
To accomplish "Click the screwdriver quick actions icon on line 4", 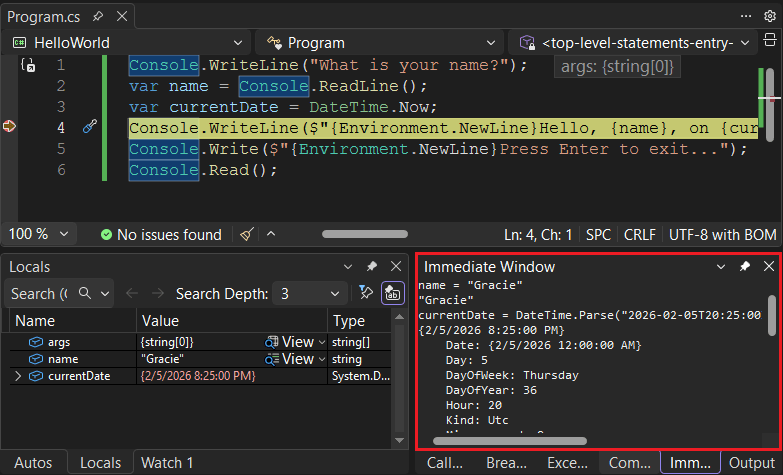I will pos(89,126).
